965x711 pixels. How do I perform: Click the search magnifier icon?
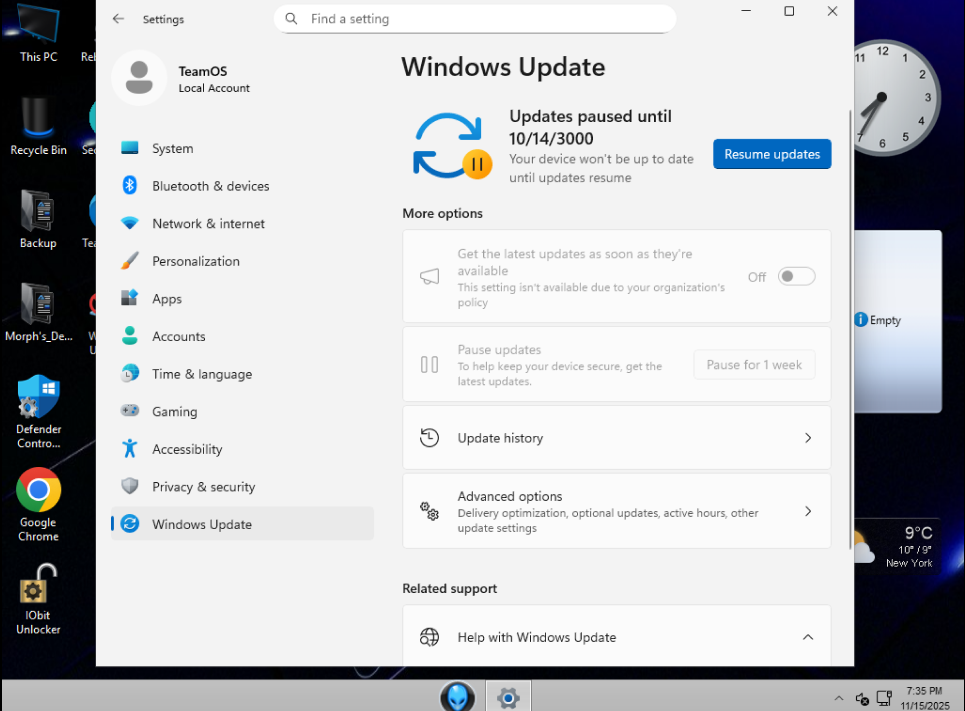(291, 18)
